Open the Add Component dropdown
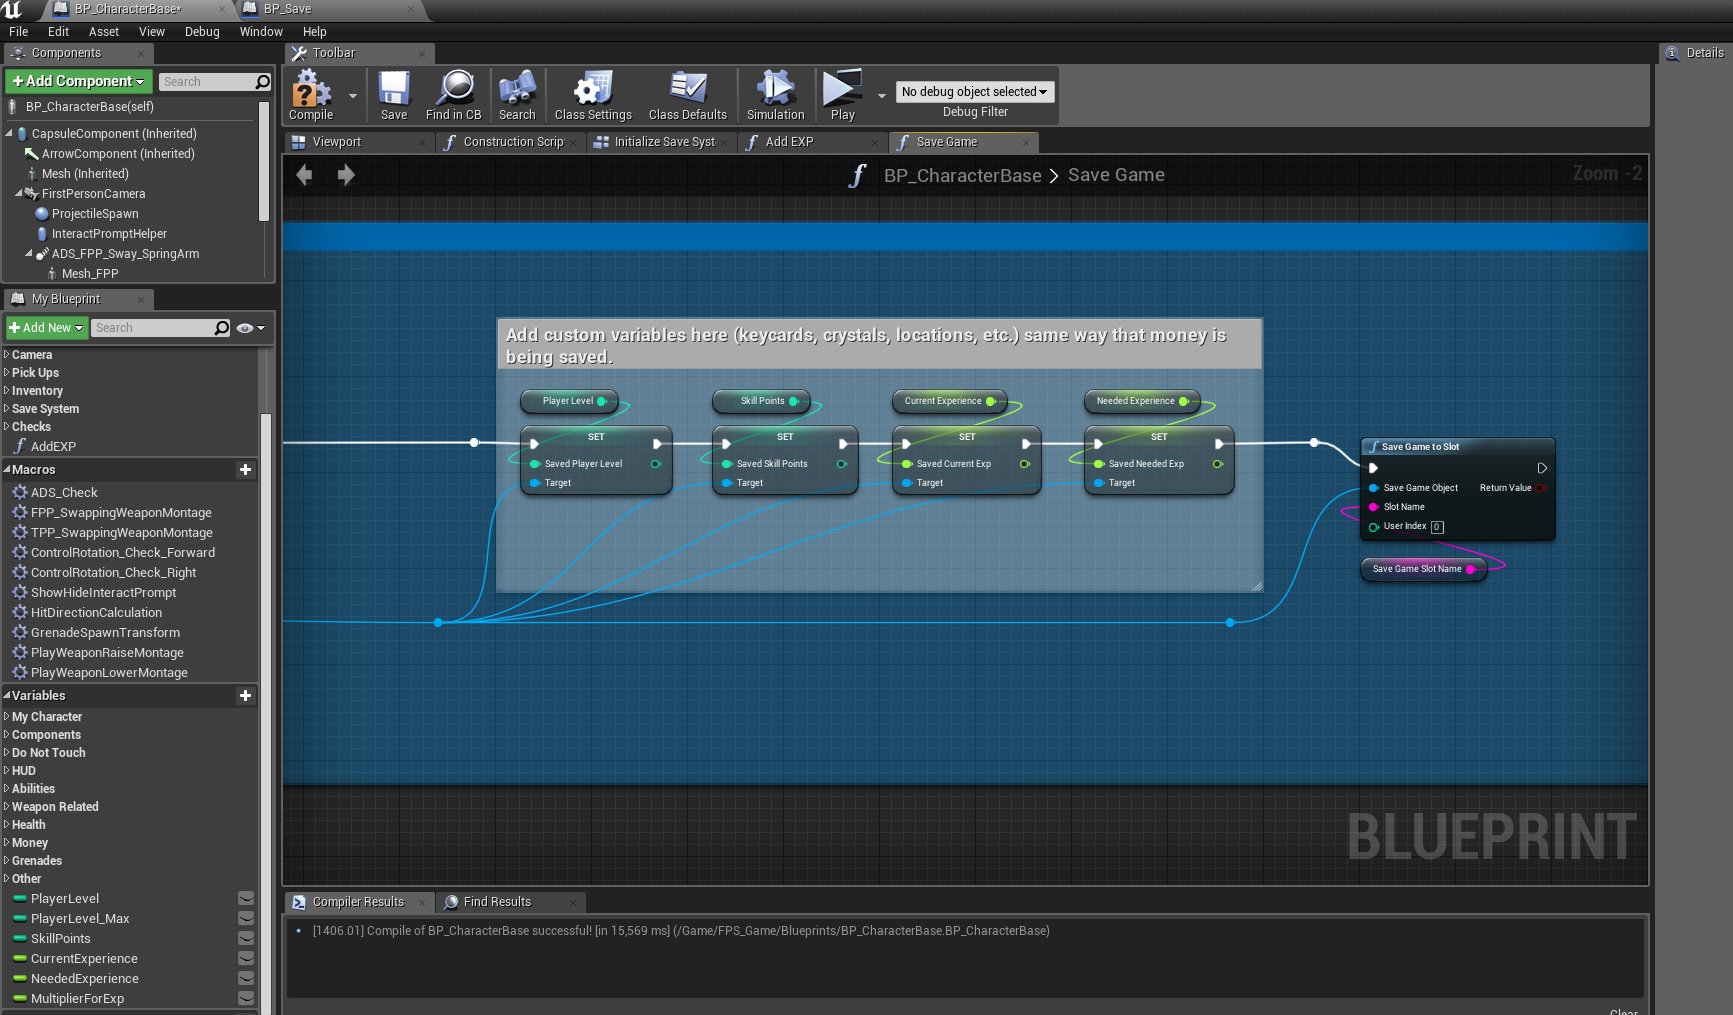Screen dimensions: 1733x1015 point(78,81)
